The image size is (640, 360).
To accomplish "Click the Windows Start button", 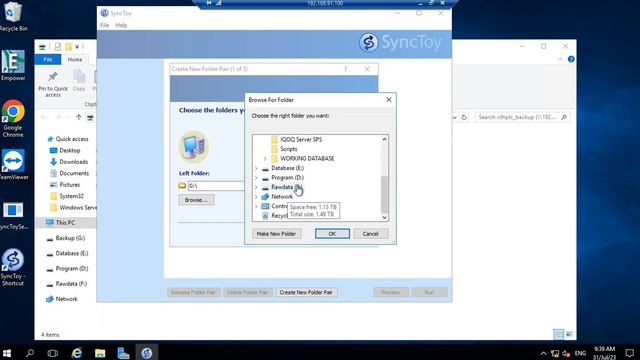I will click(7, 353).
